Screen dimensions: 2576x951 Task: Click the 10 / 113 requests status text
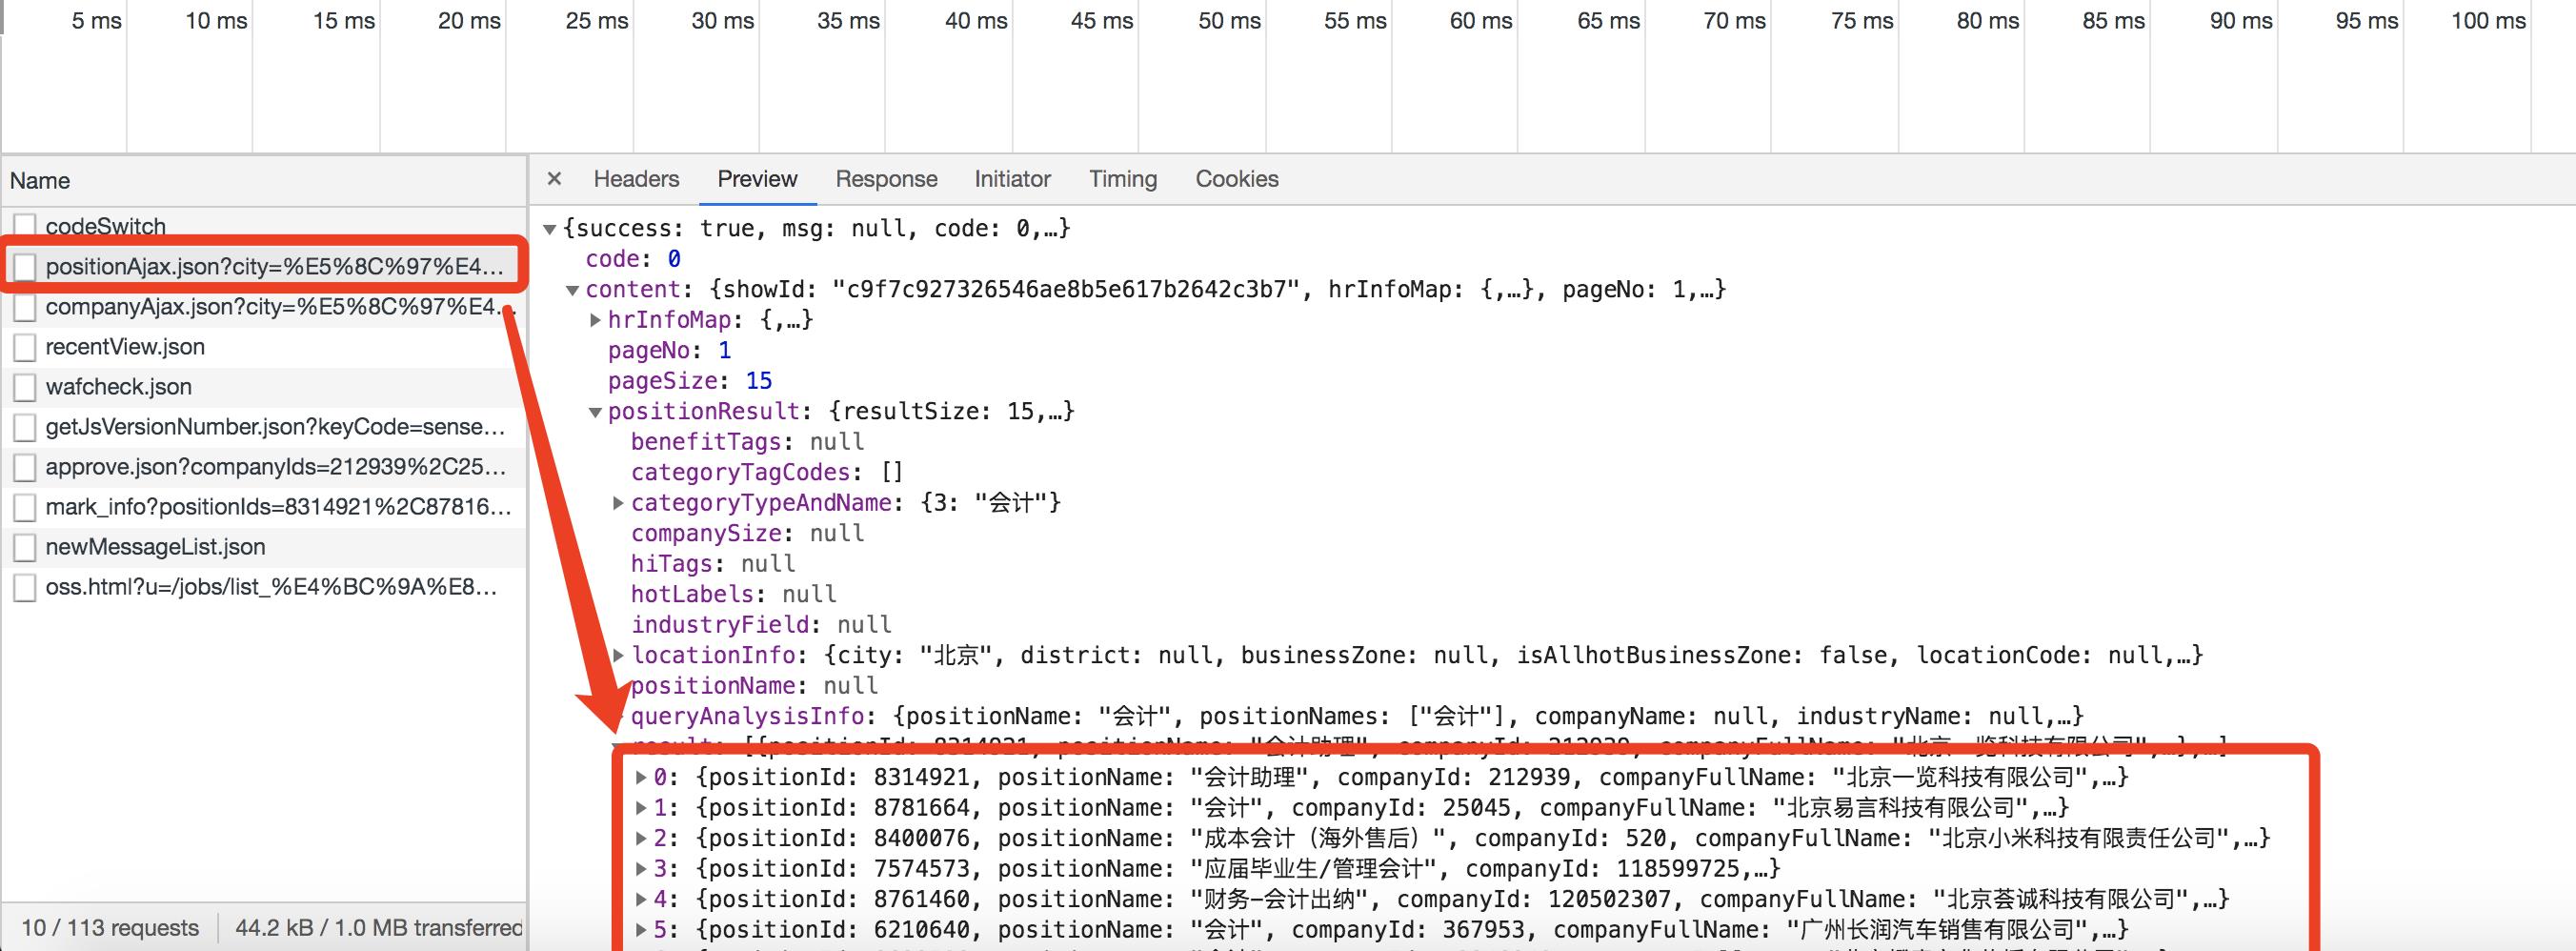click(x=110, y=928)
